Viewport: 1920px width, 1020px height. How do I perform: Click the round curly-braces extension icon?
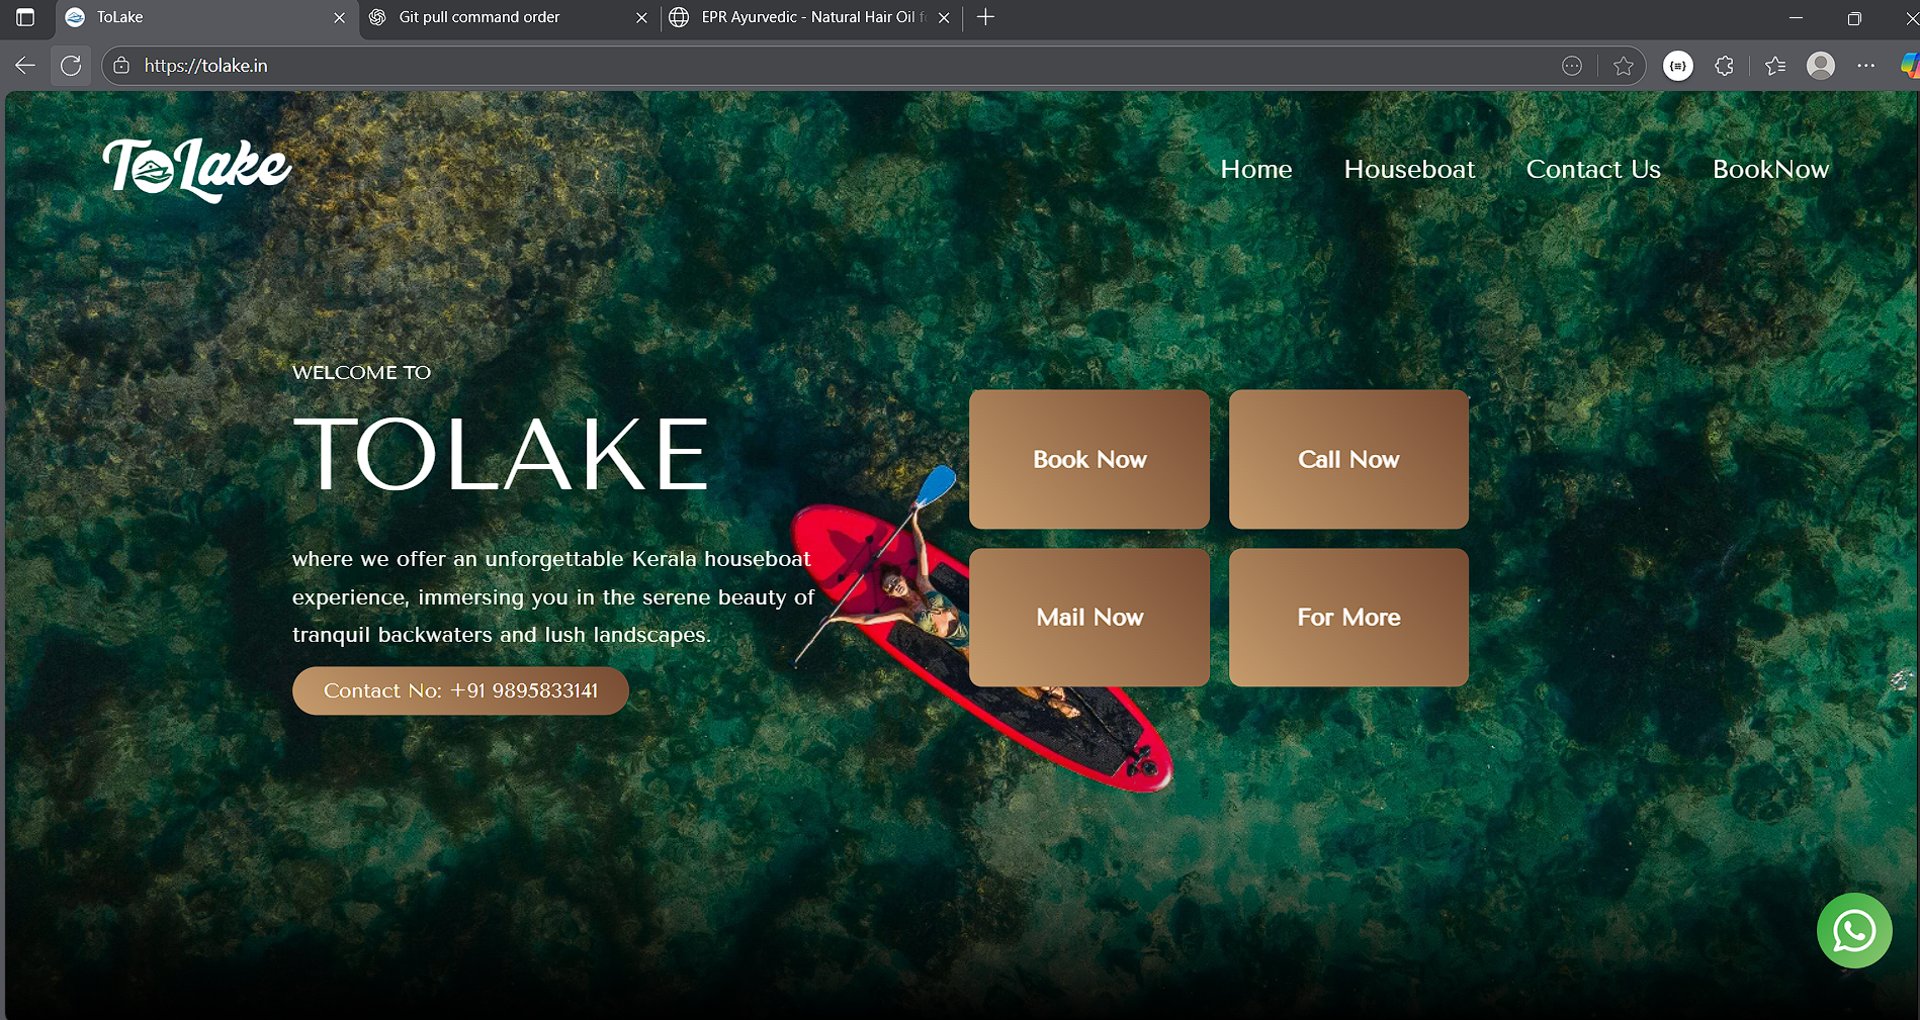[x=1678, y=66]
